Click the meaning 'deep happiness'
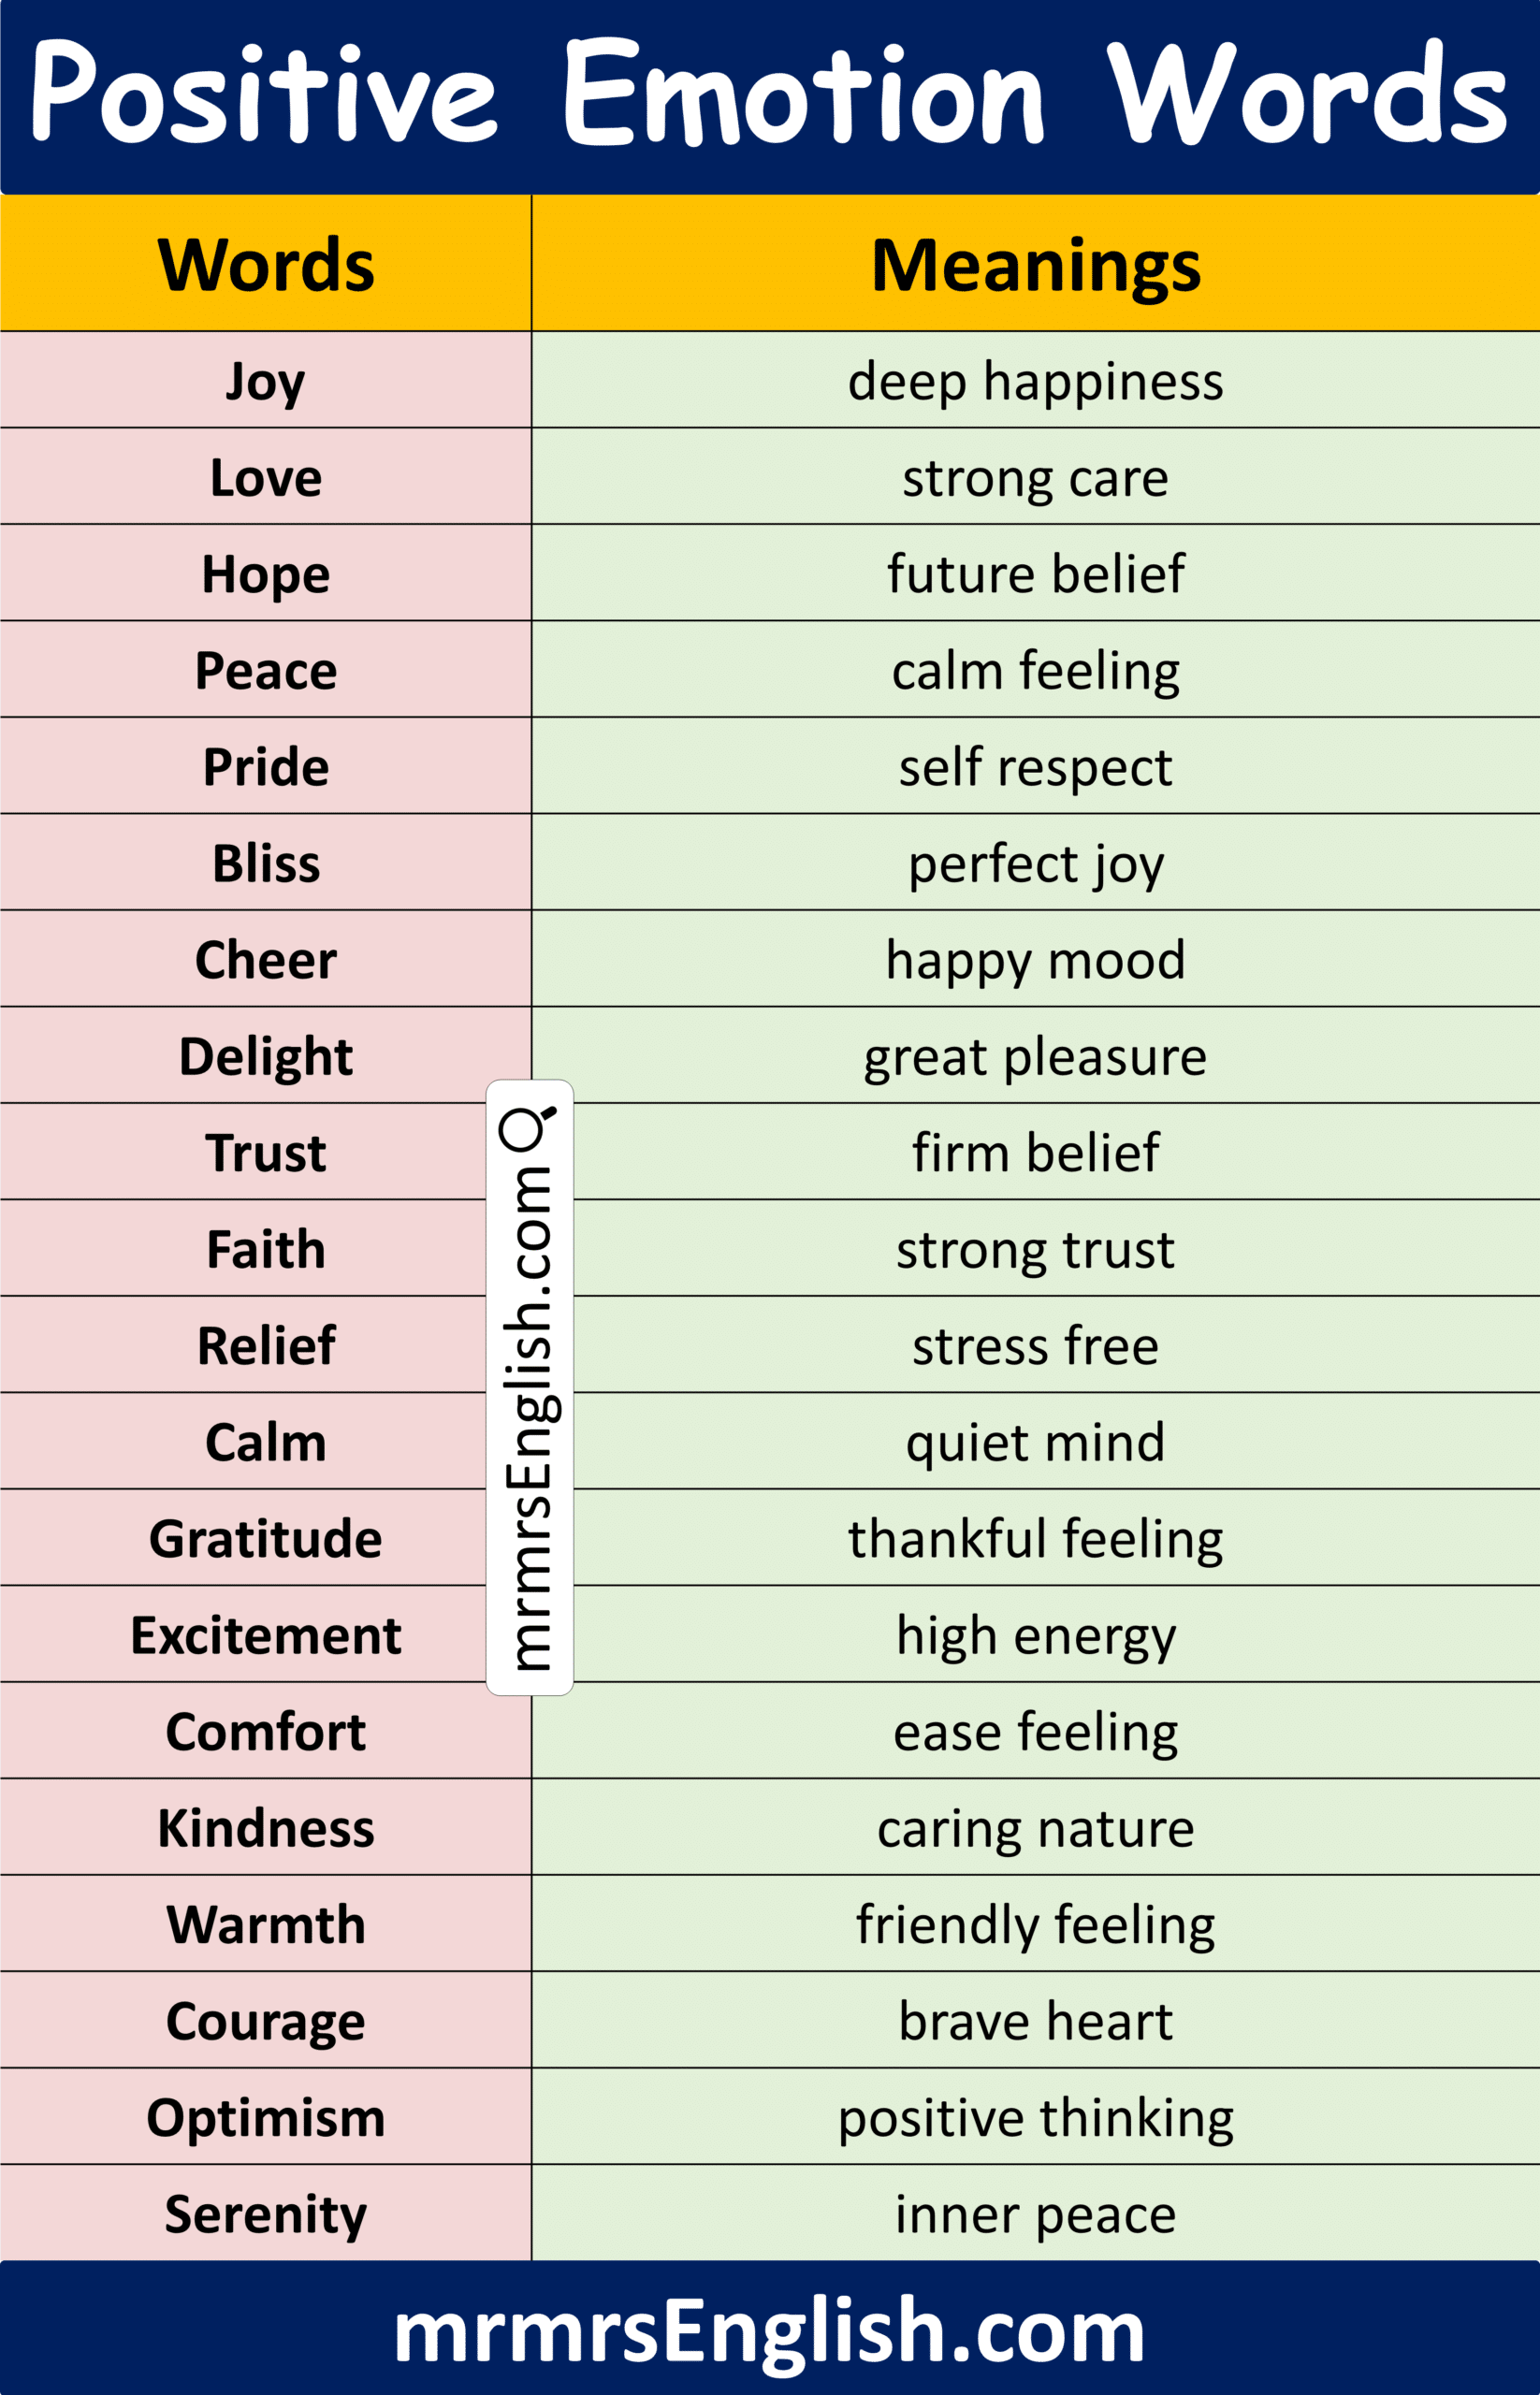Viewport: 1540px width, 2395px height. tap(1035, 381)
